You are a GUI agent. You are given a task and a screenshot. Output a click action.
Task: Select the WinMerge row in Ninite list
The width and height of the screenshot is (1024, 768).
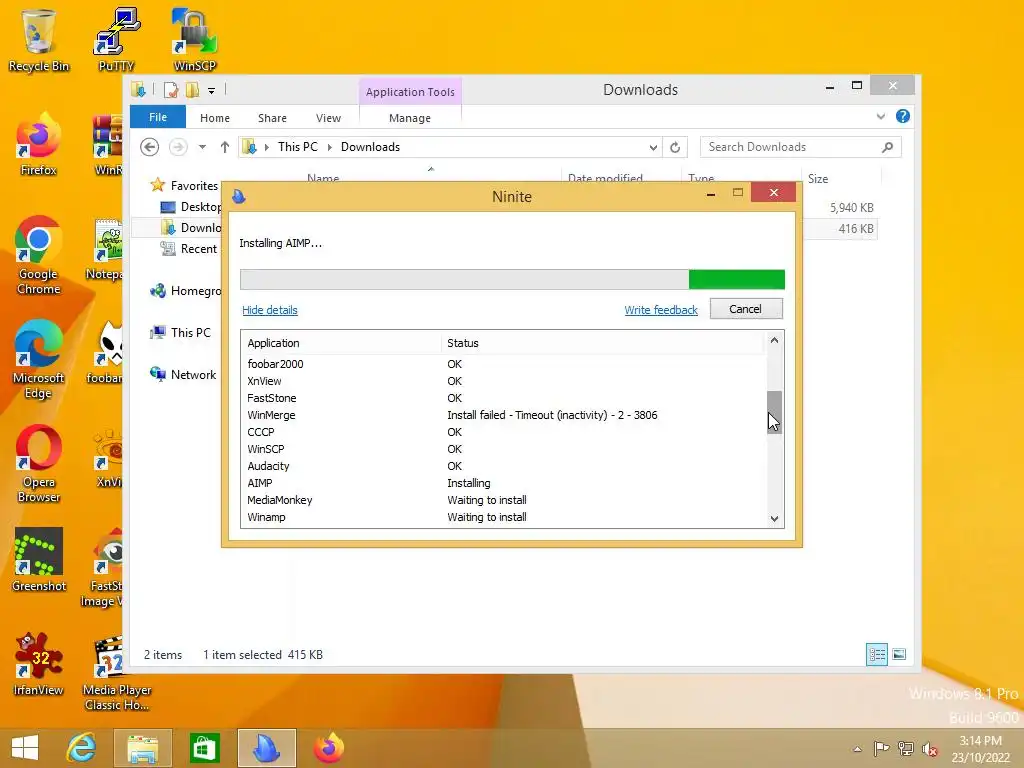tap(503, 415)
